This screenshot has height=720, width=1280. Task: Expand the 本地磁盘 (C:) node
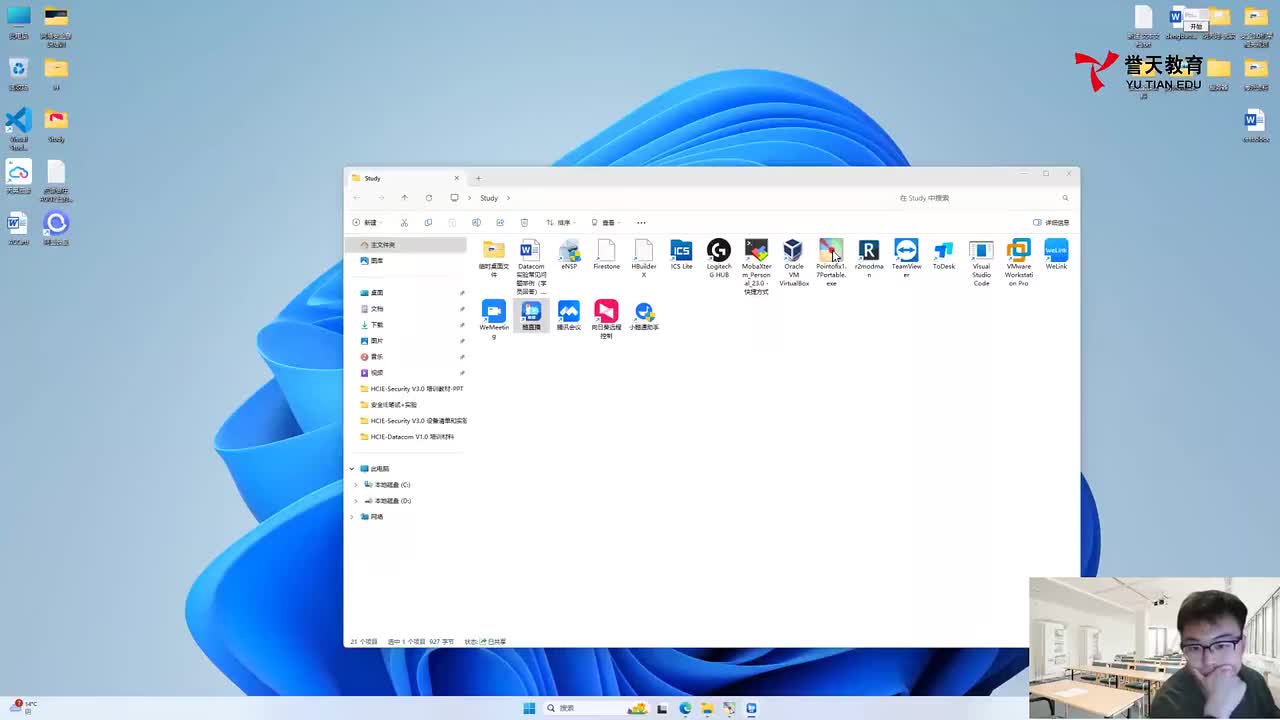pos(355,485)
